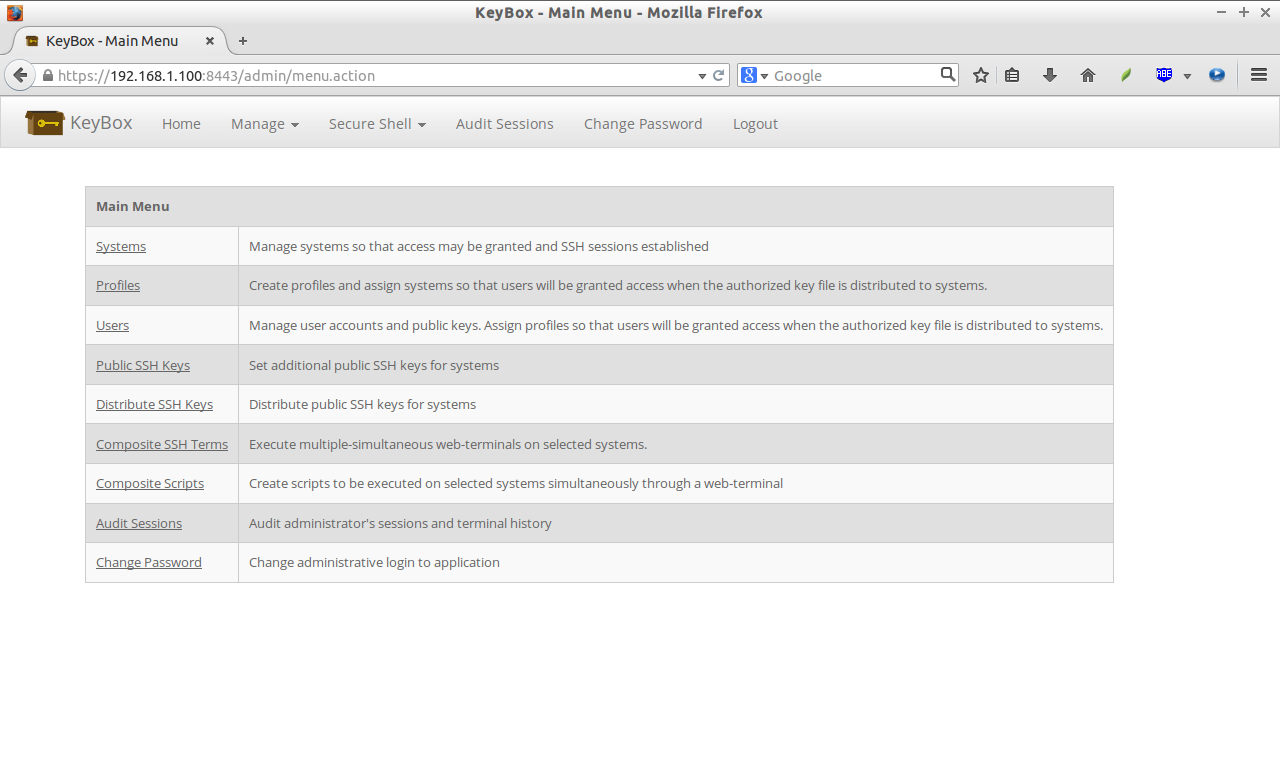Open the Profiles link in Main Menu

[118, 285]
